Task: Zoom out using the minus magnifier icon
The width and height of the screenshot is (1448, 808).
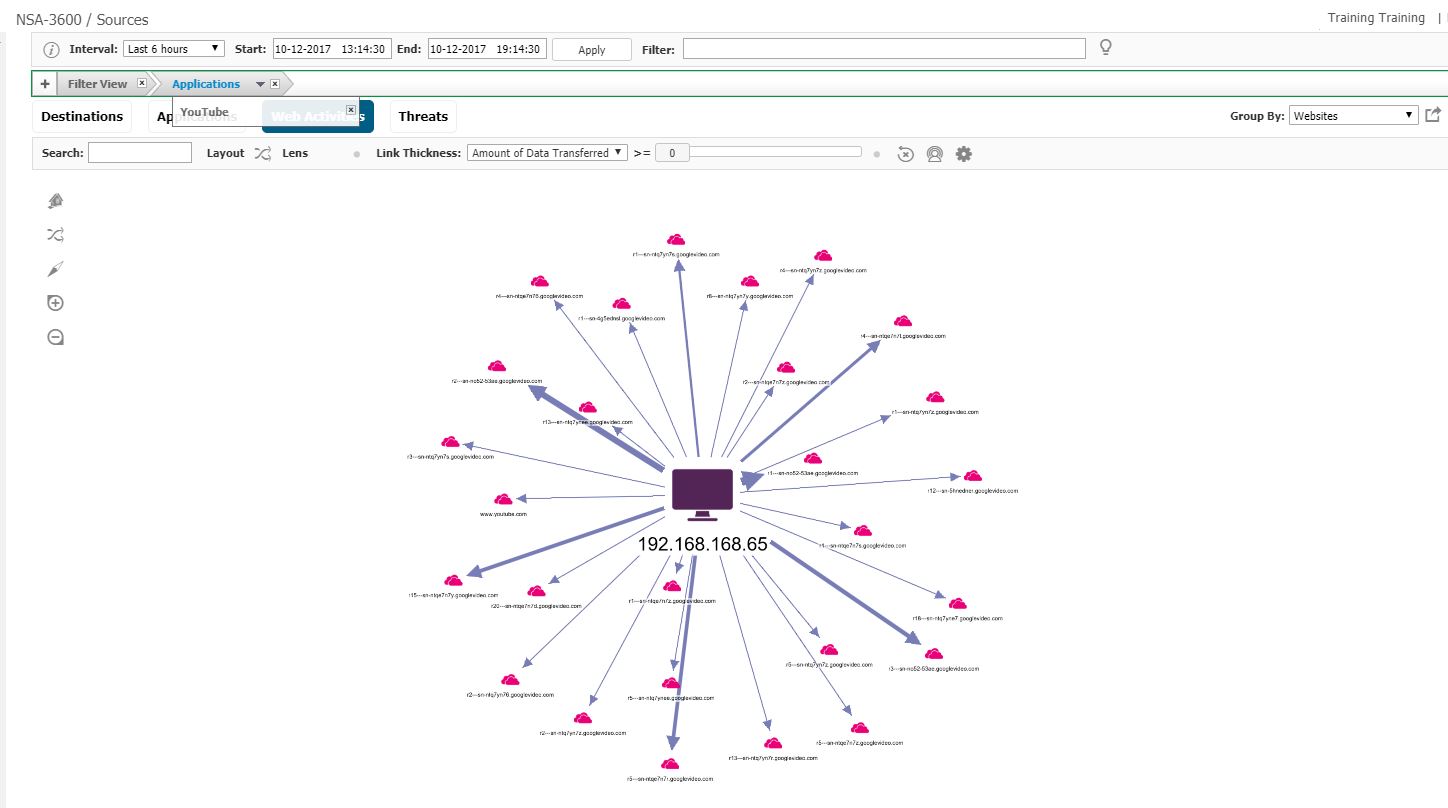Action: pyautogui.click(x=56, y=337)
